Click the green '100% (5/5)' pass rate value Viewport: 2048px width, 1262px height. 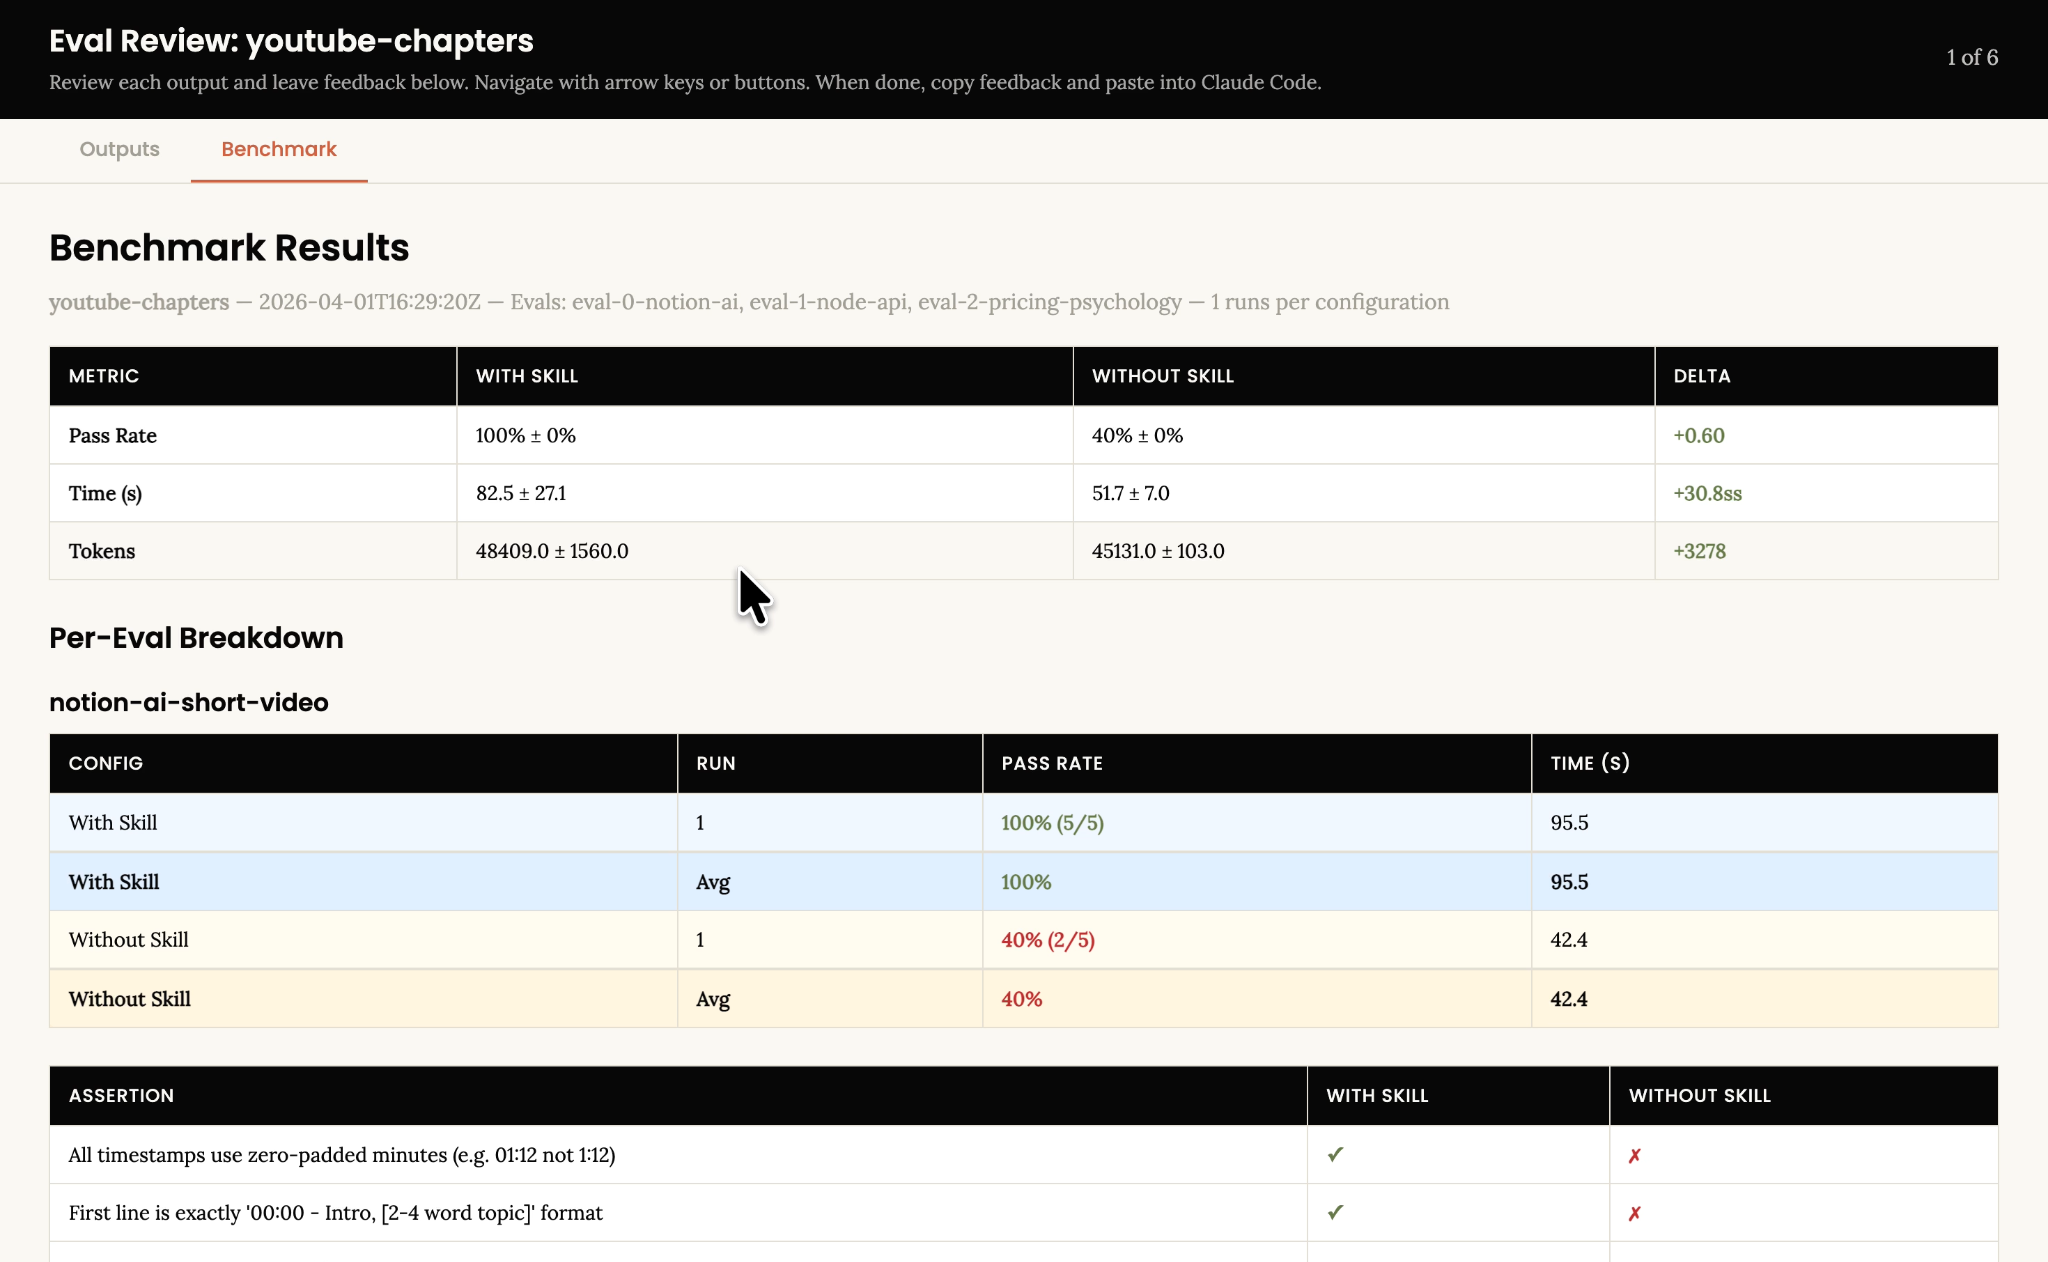[x=1050, y=822]
